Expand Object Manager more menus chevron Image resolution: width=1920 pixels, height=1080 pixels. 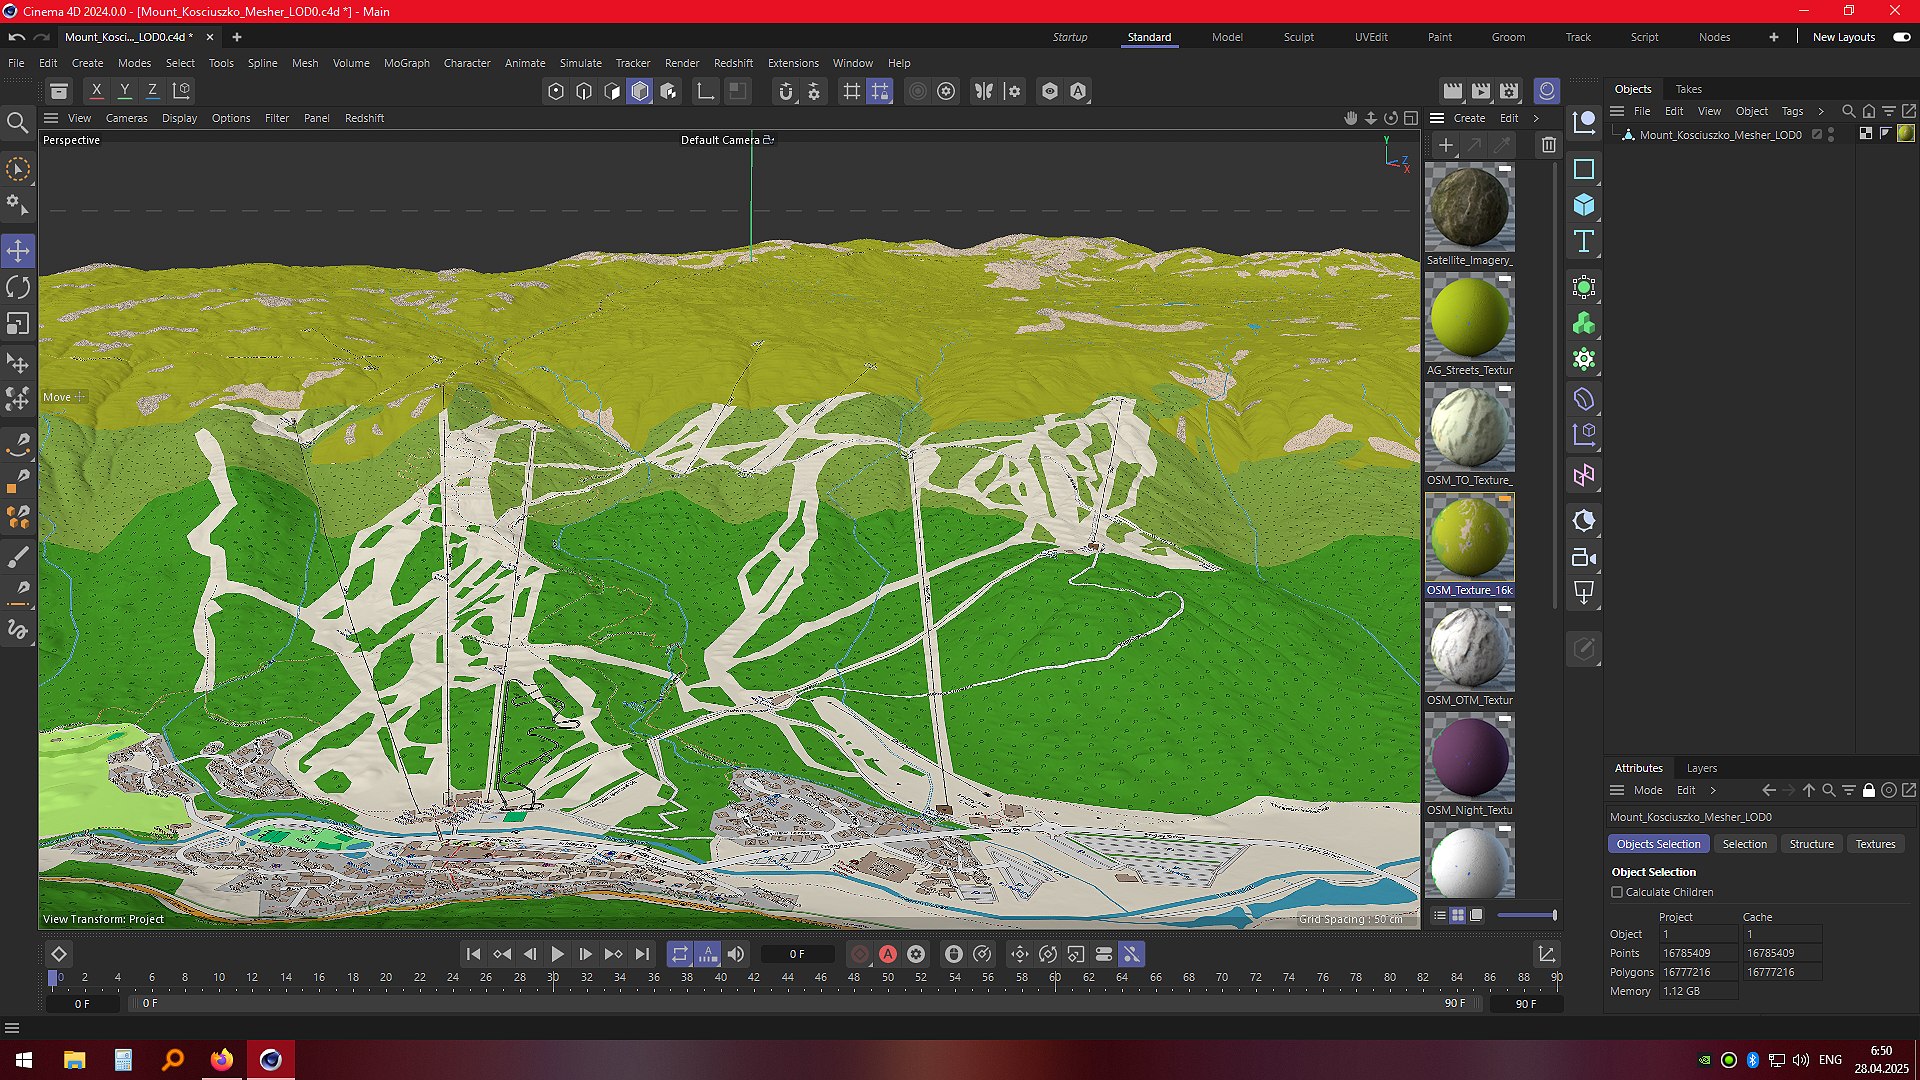(x=1821, y=111)
